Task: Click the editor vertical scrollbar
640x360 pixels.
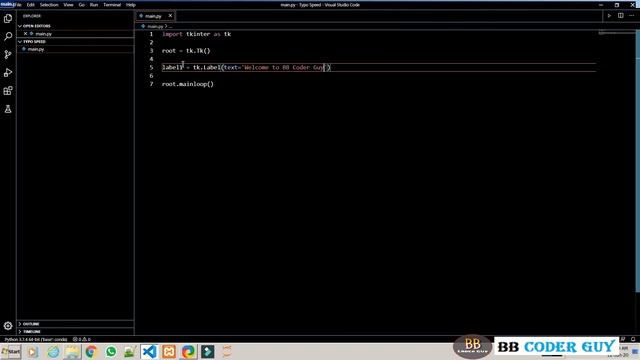Action: pos(638,161)
